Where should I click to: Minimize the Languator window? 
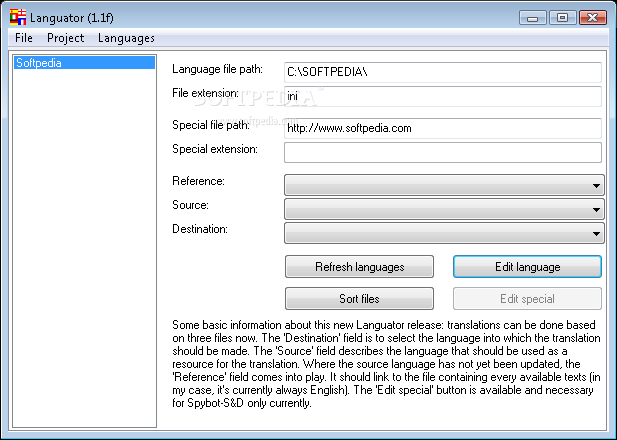[x=532, y=18]
